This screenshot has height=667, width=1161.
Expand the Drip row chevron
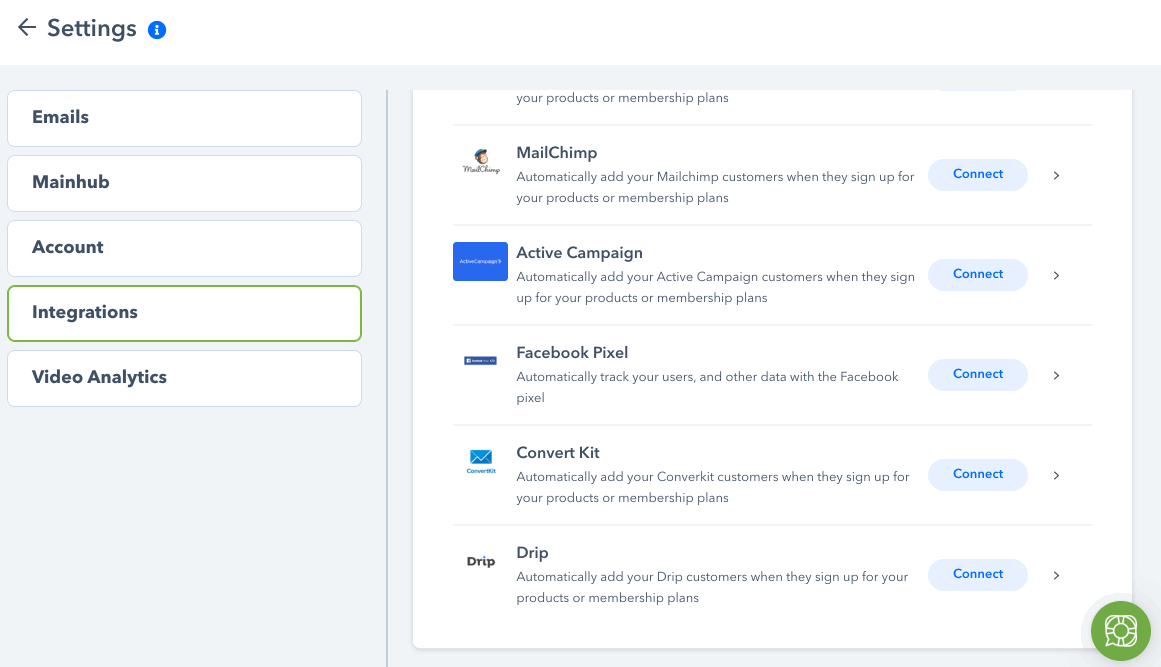1057,575
